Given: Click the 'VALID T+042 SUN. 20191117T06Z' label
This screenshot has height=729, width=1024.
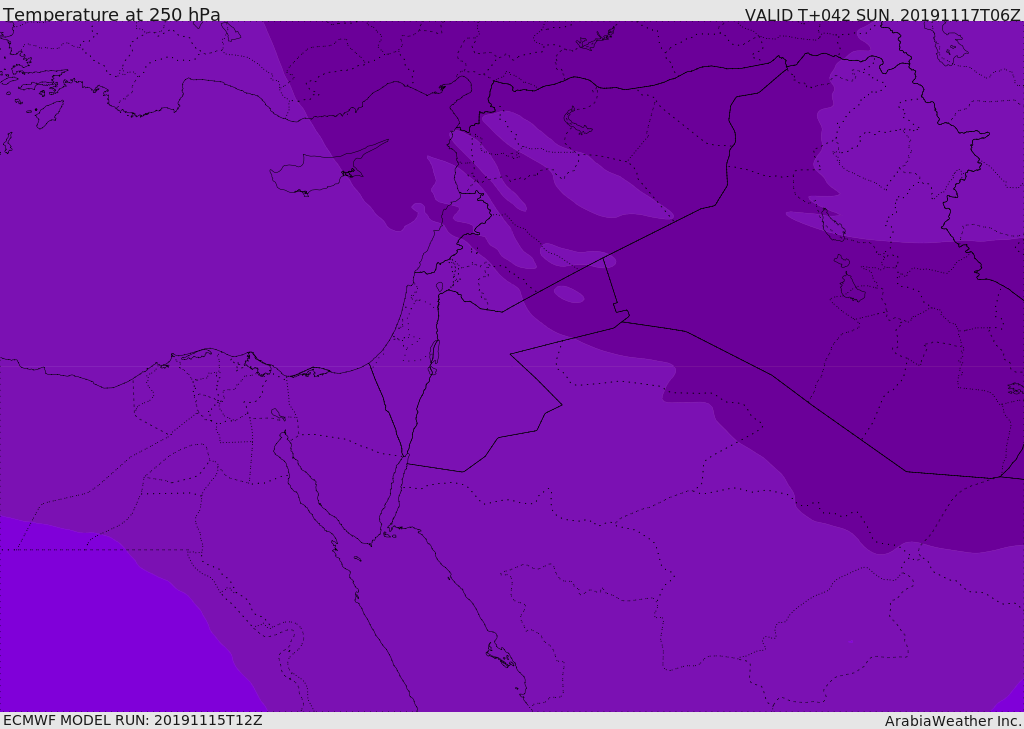Looking at the screenshot, I should (882, 15).
